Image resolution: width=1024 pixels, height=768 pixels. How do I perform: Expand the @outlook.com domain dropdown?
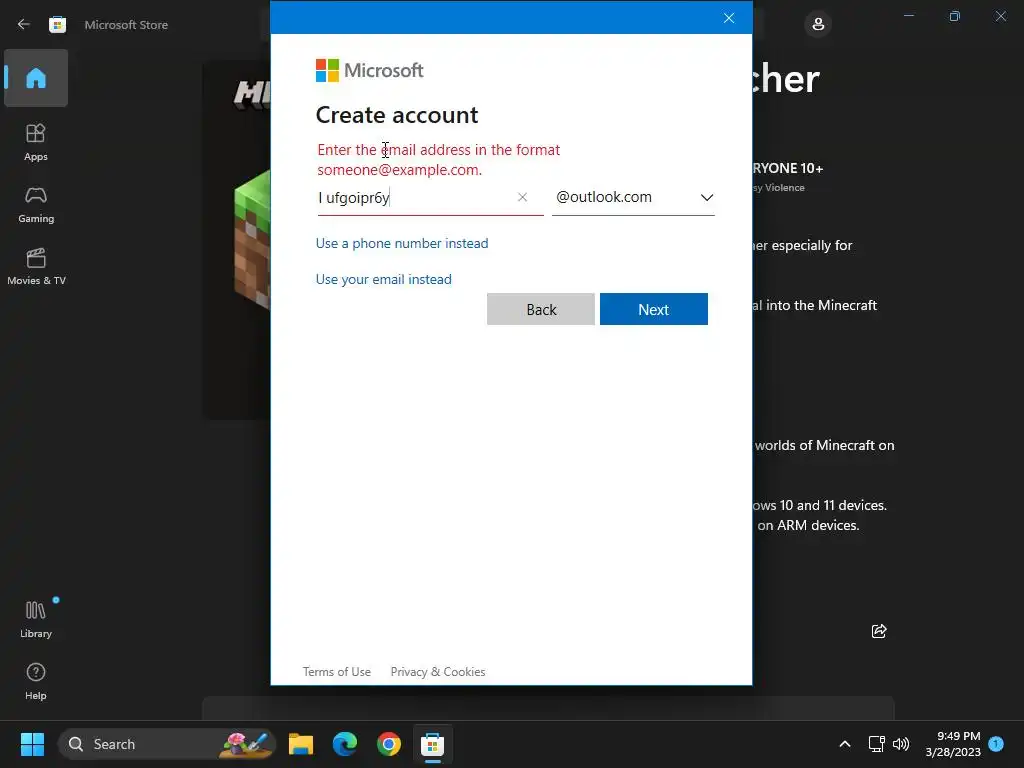click(x=633, y=197)
